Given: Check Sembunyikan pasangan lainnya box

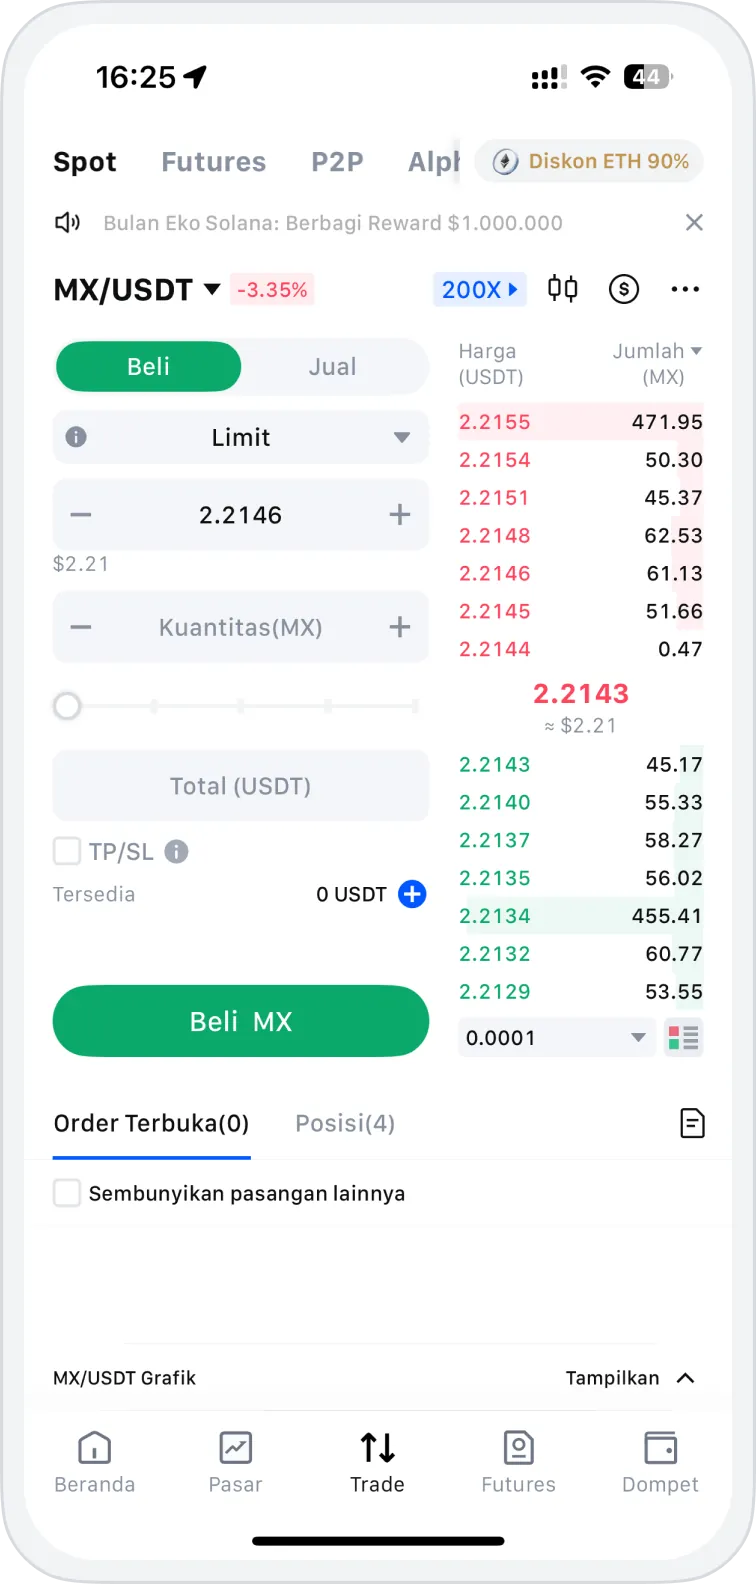Looking at the screenshot, I should click(67, 1193).
